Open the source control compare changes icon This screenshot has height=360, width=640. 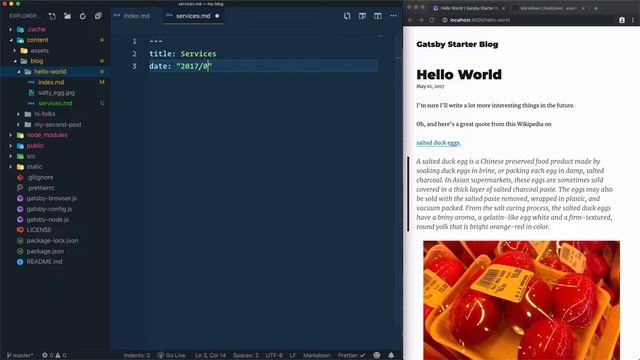347,16
